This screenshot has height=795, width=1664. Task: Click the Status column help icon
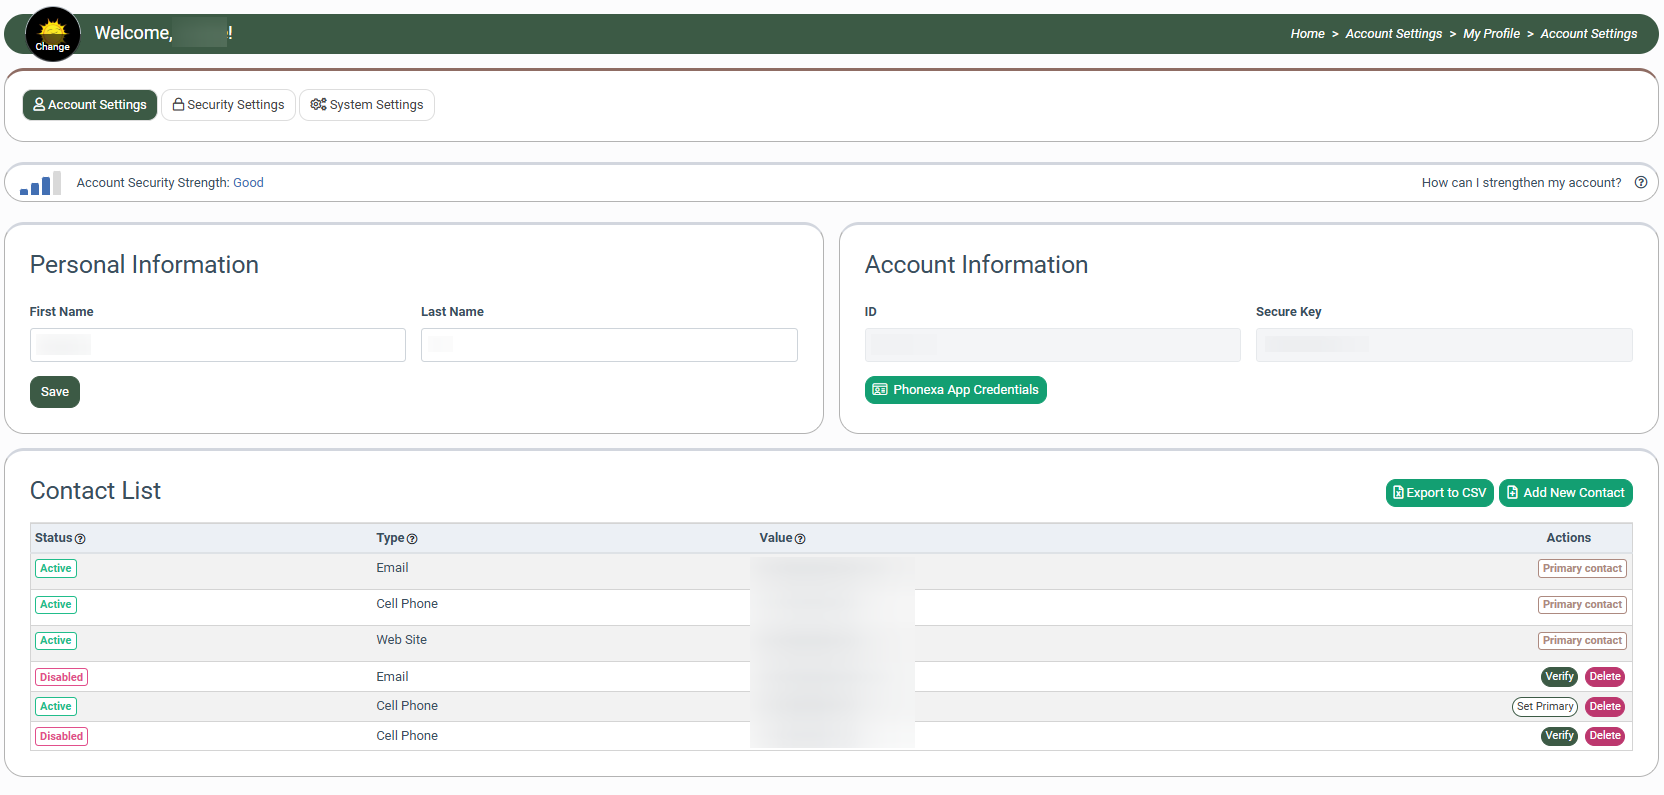(80, 539)
